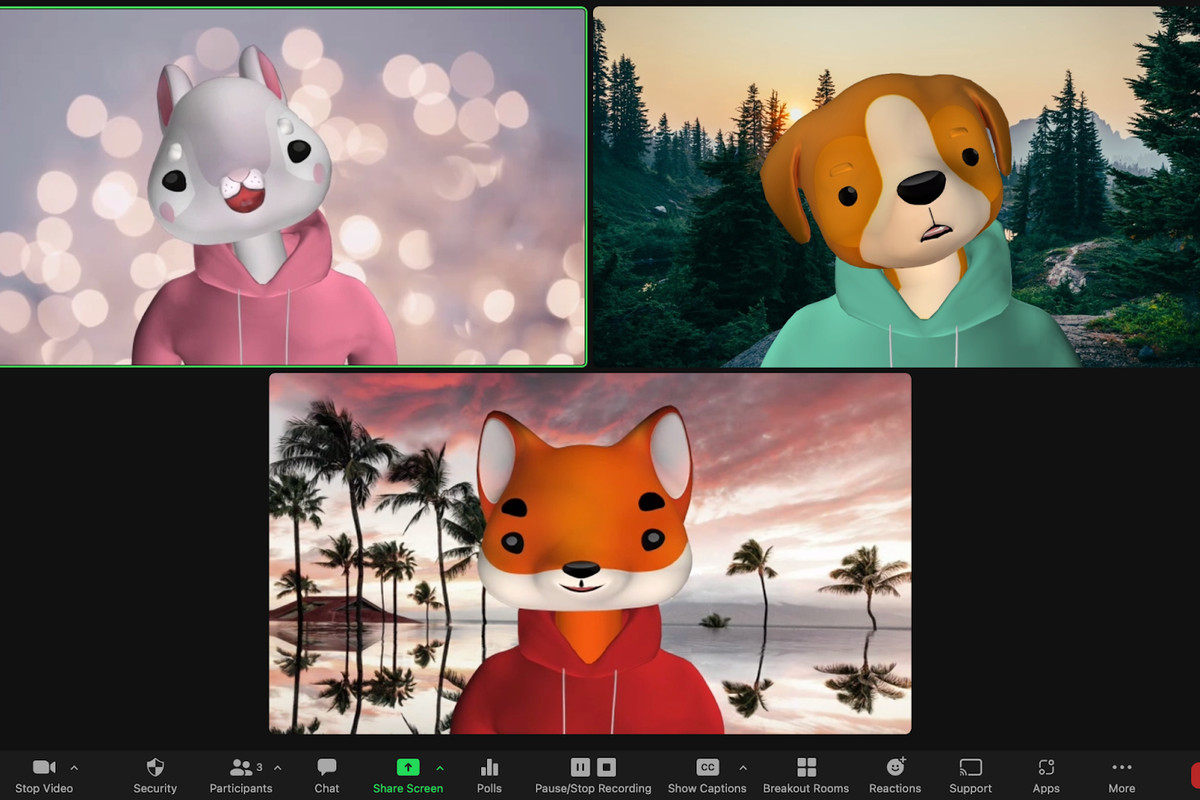Screen dimensions: 1200x800
Task: Show Captions with the CC toggle
Action: pyautogui.click(x=706, y=766)
